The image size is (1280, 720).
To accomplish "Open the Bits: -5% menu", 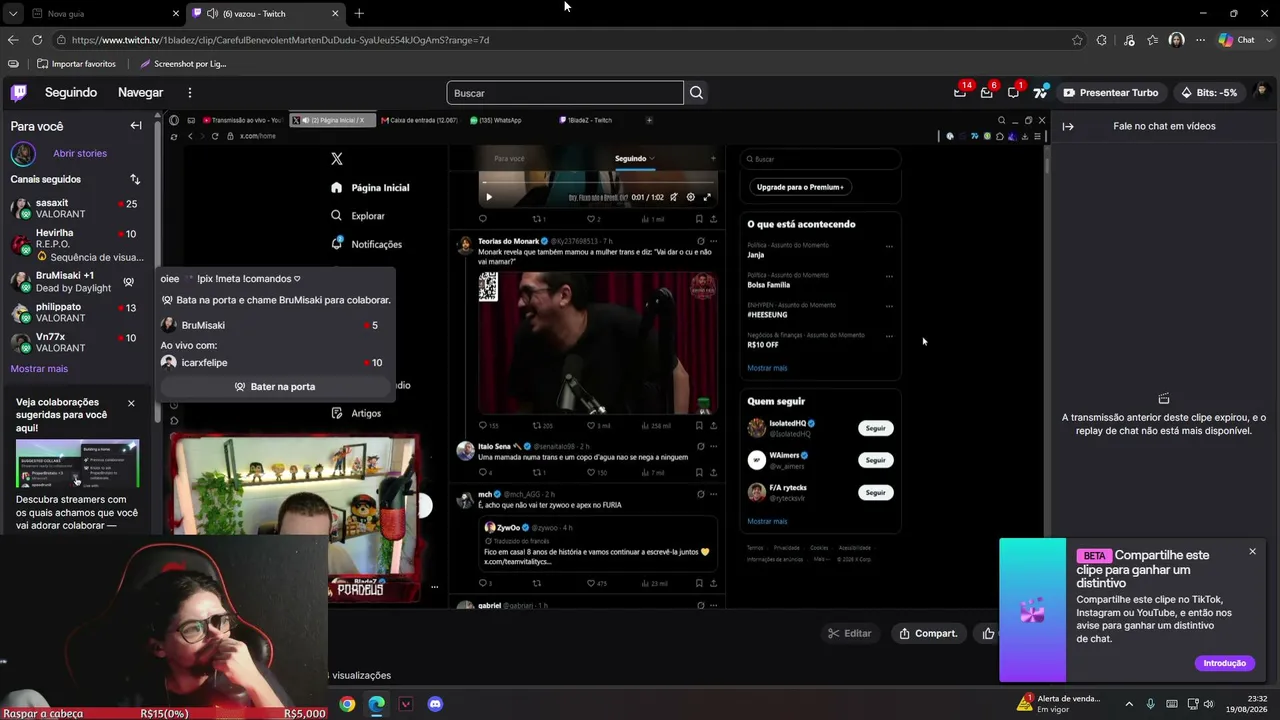I will click(1210, 93).
